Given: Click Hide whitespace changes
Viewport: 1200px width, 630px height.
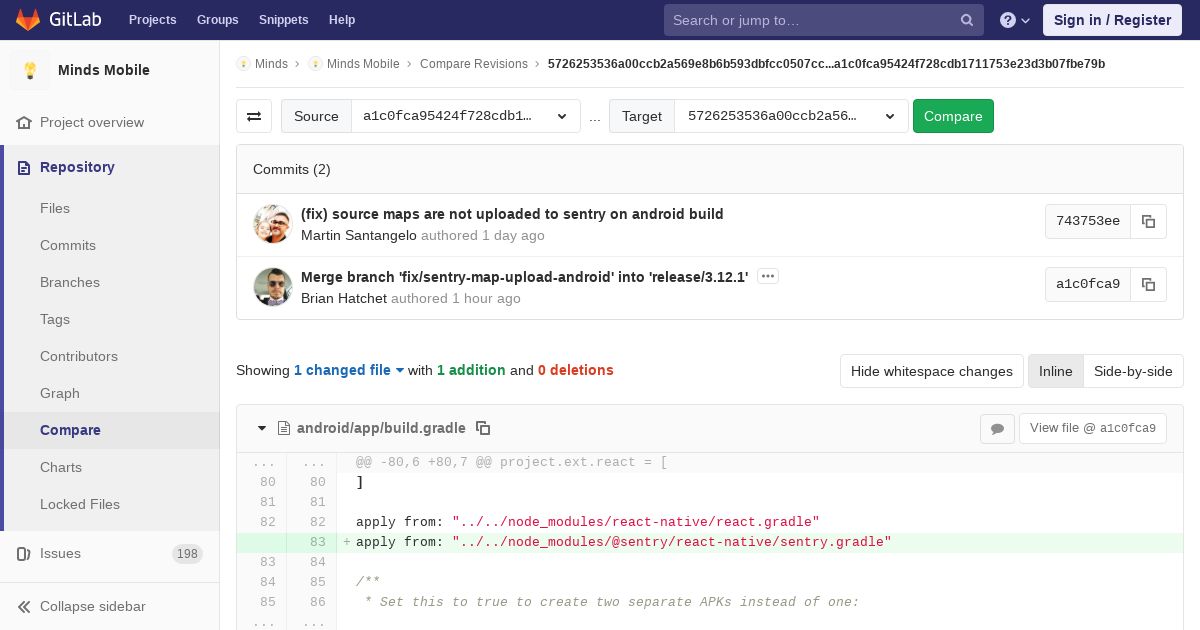Looking at the screenshot, I should [x=932, y=371].
